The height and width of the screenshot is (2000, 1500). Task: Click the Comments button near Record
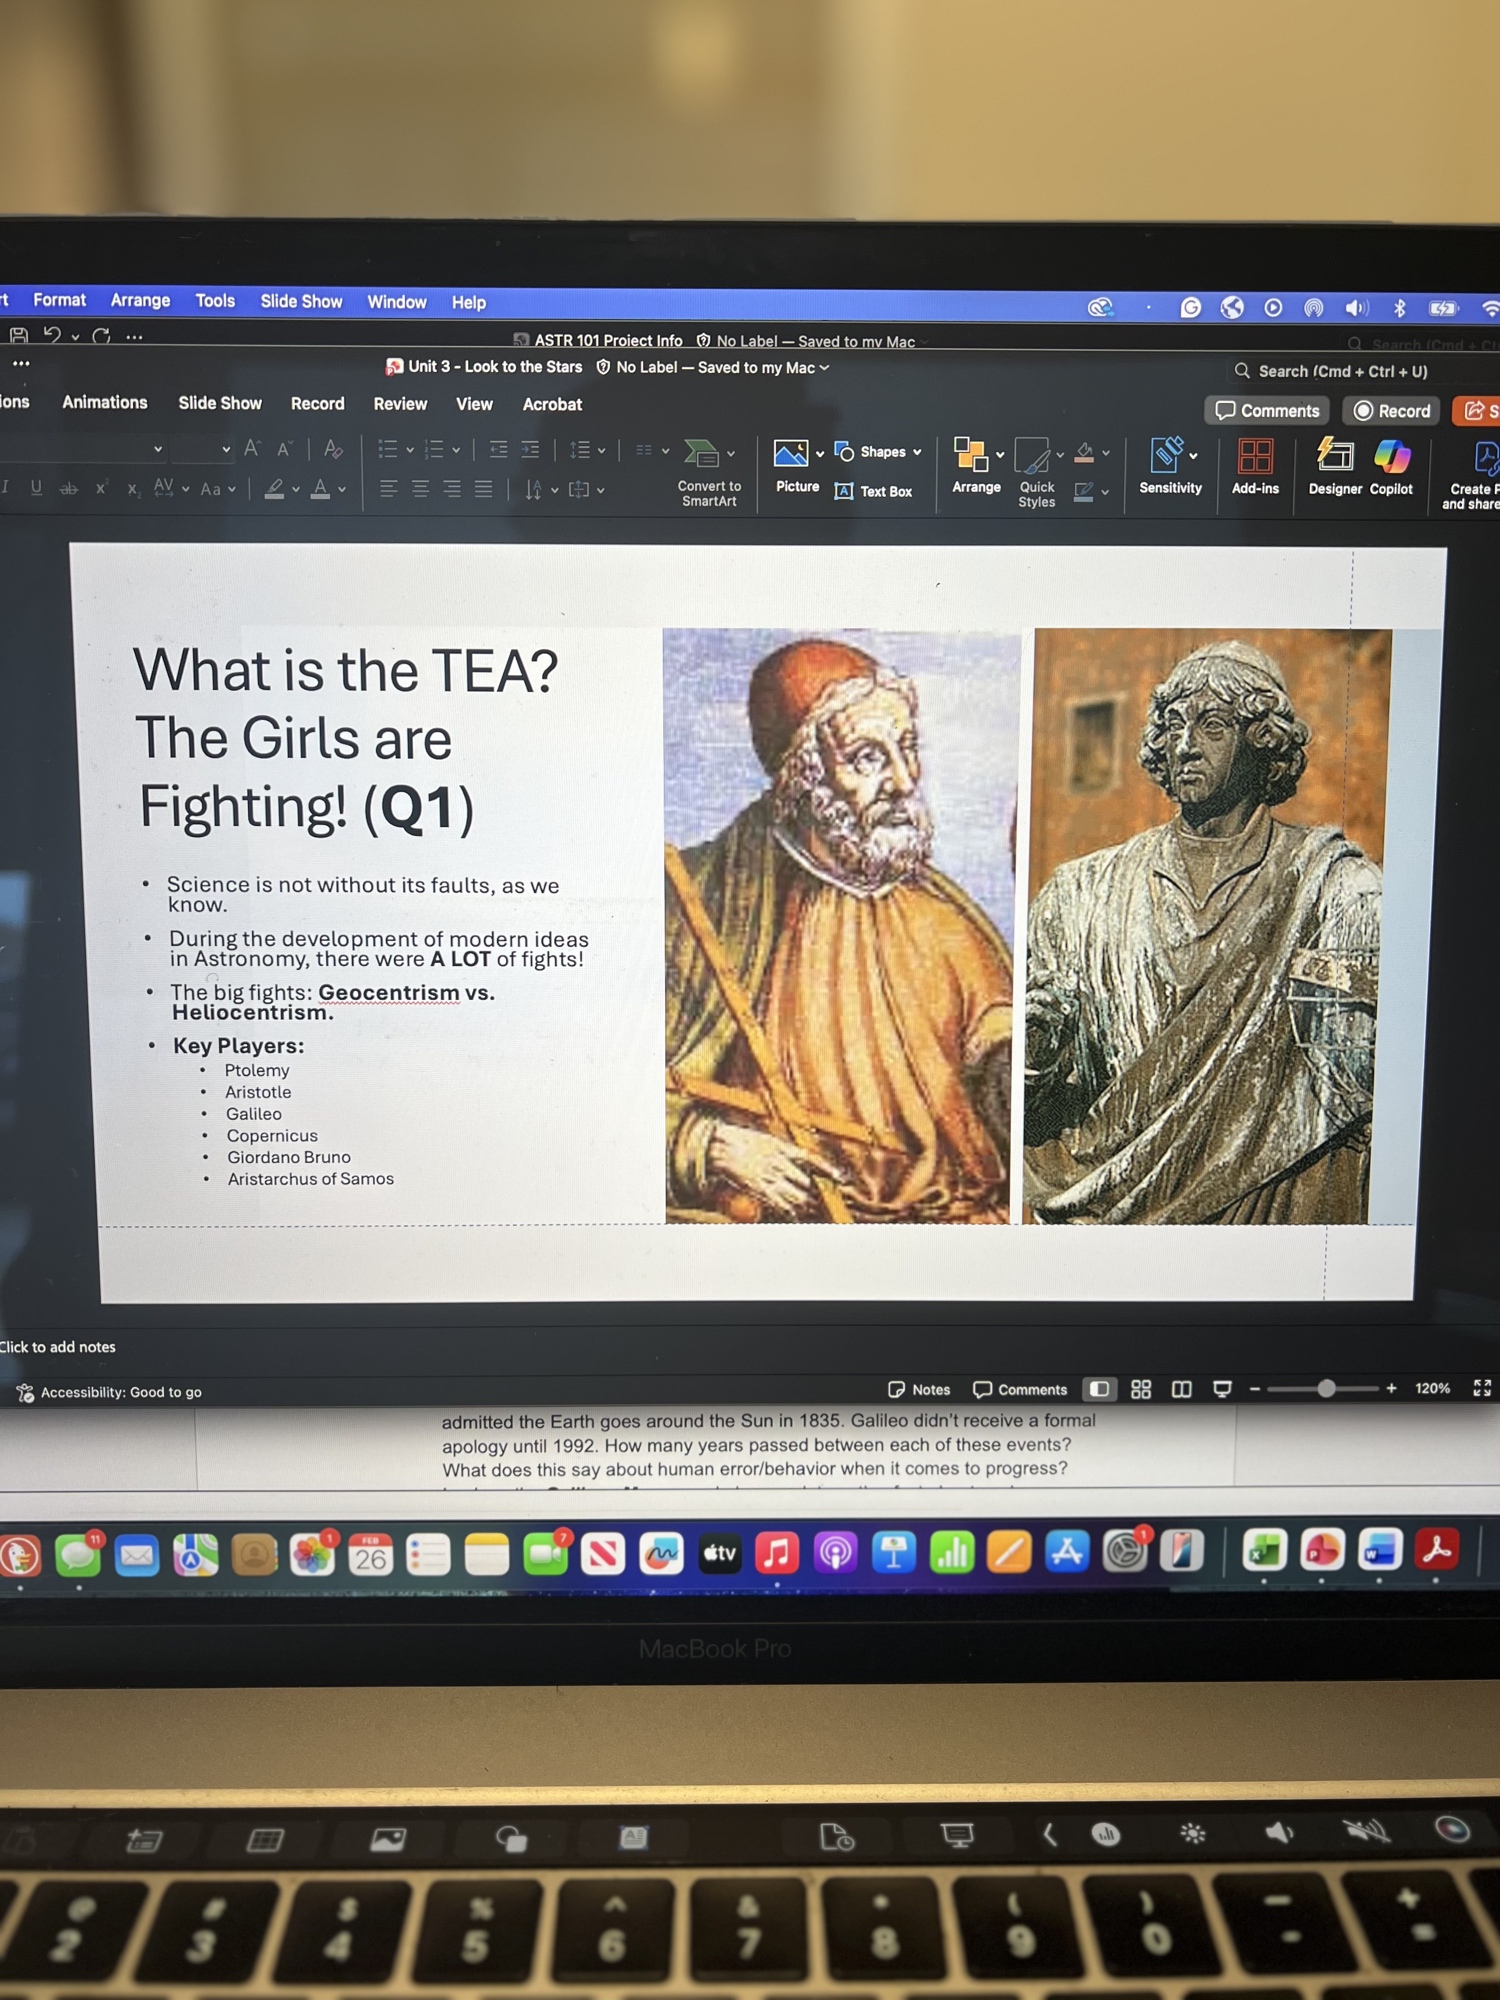(1267, 411)
